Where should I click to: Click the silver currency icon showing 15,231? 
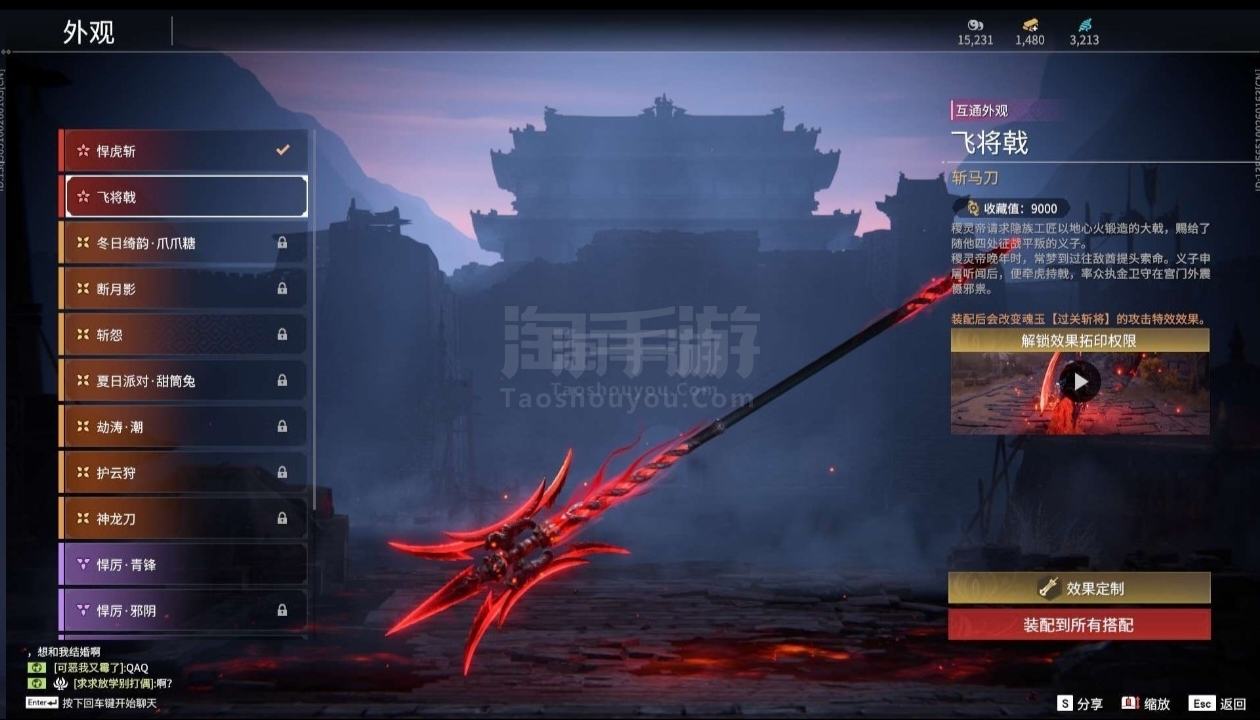[975, 25]
